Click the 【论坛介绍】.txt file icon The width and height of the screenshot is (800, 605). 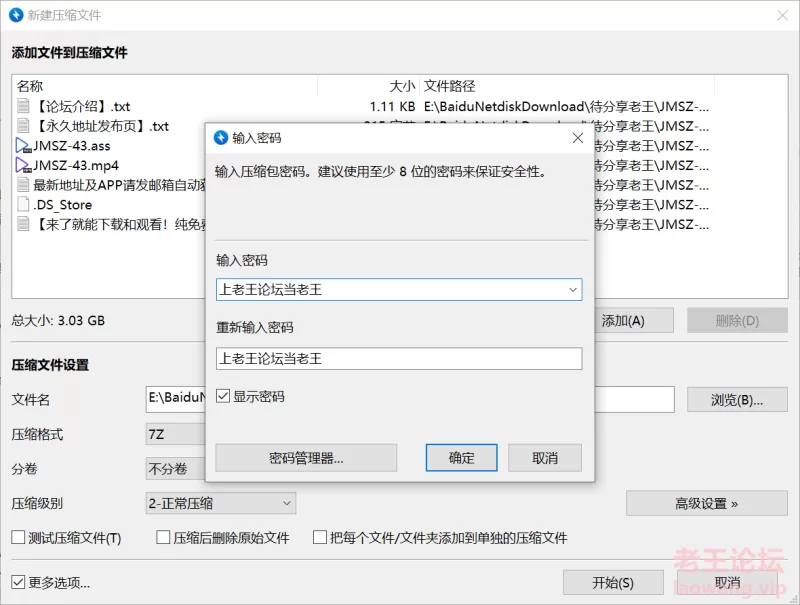pos(23,106)
